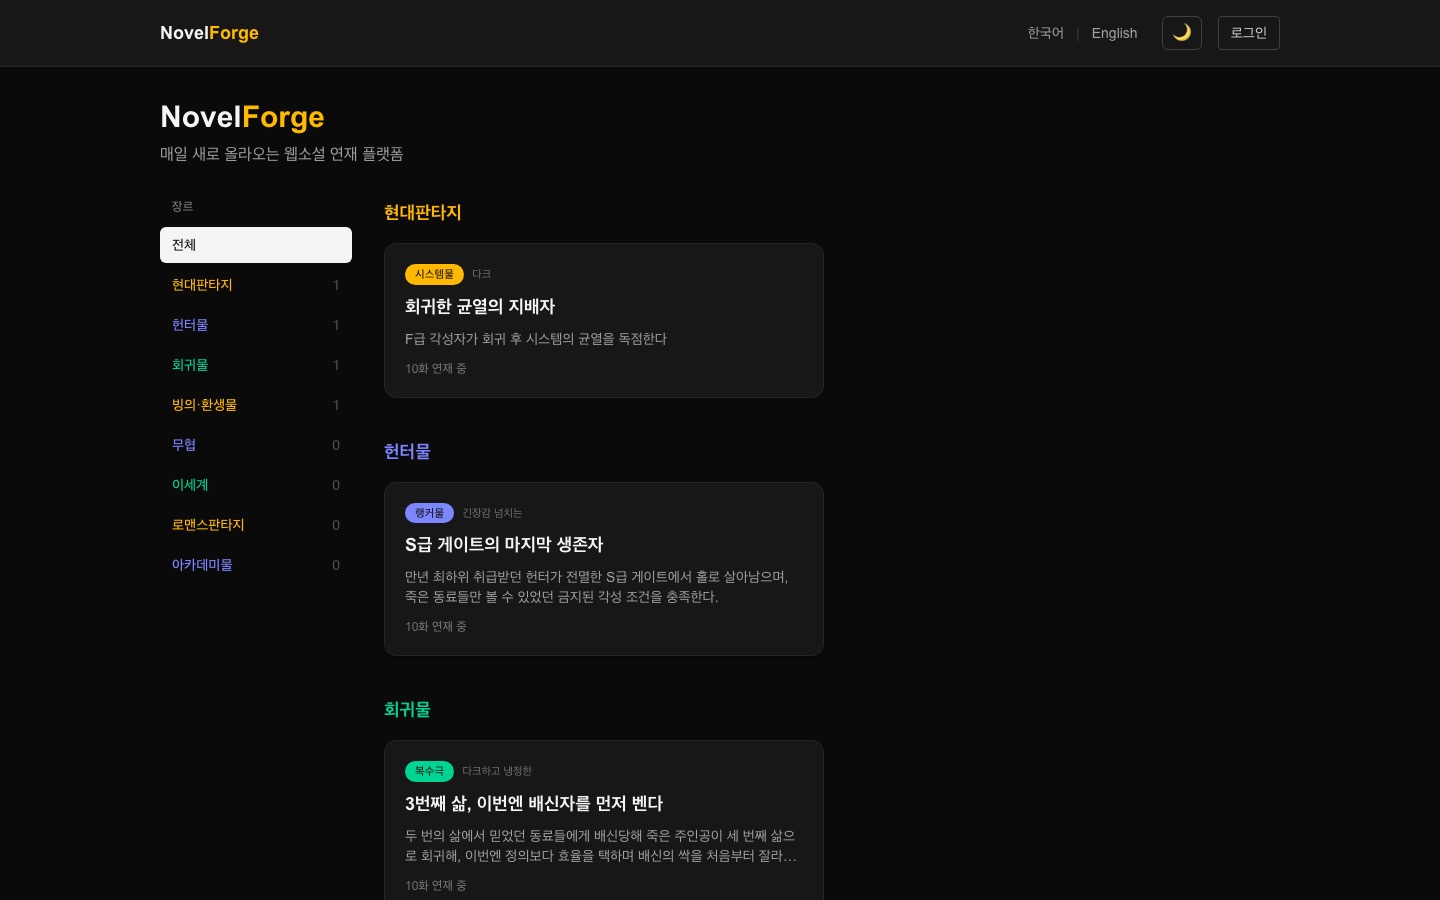
Task: Filter by 로맨스판타지 genre
Action: click(256, 525)
